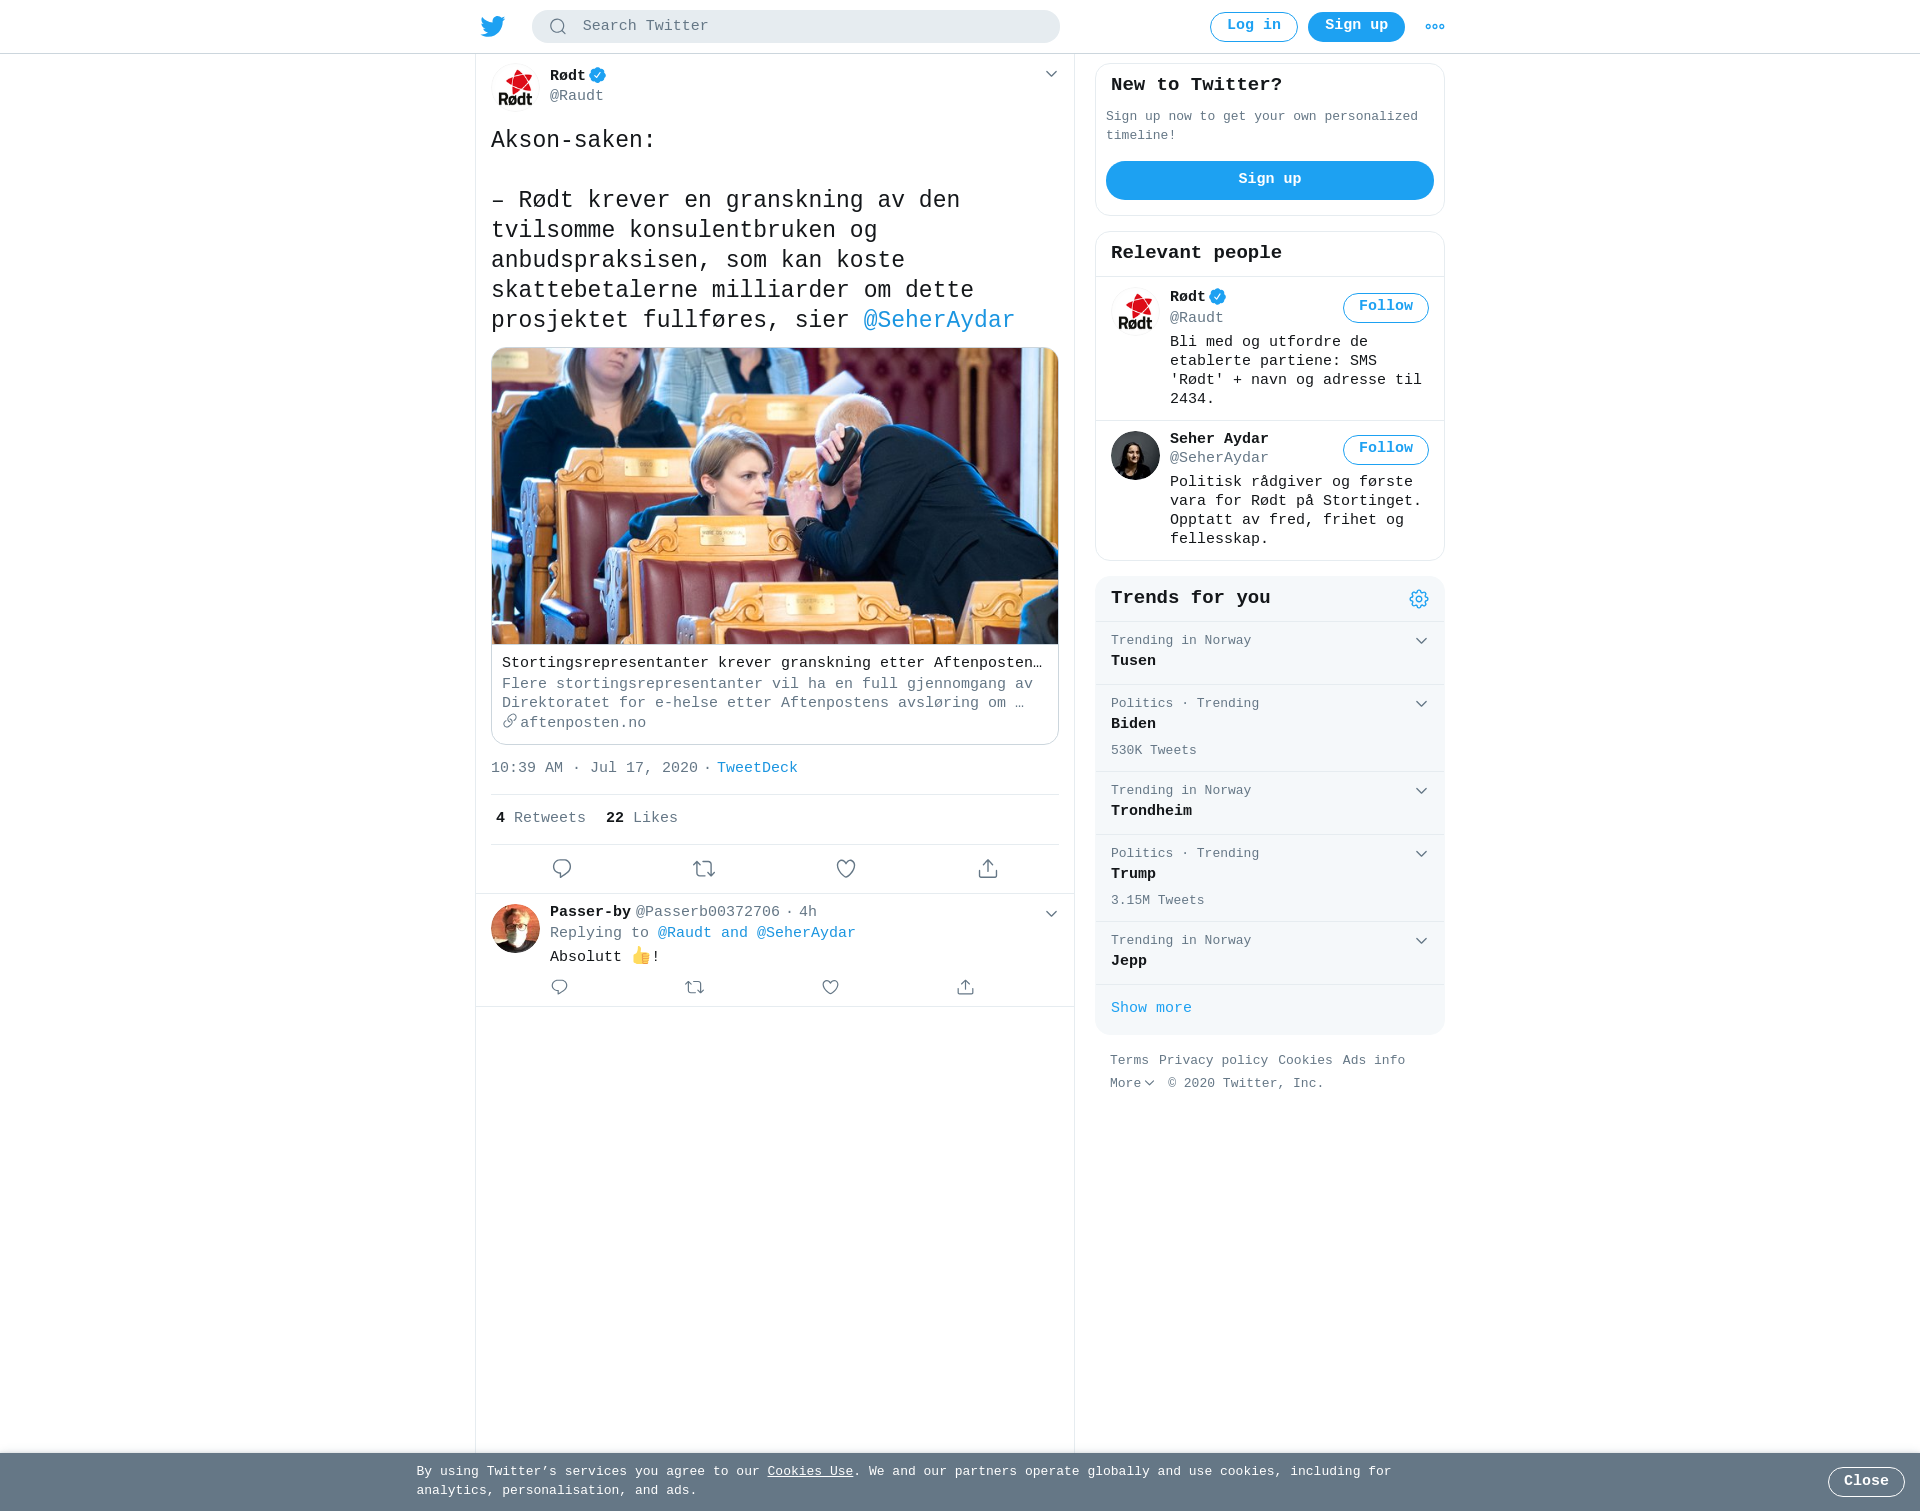Reply to the Rødt main tweet
1920x1511 pixels.
(562, 869)
